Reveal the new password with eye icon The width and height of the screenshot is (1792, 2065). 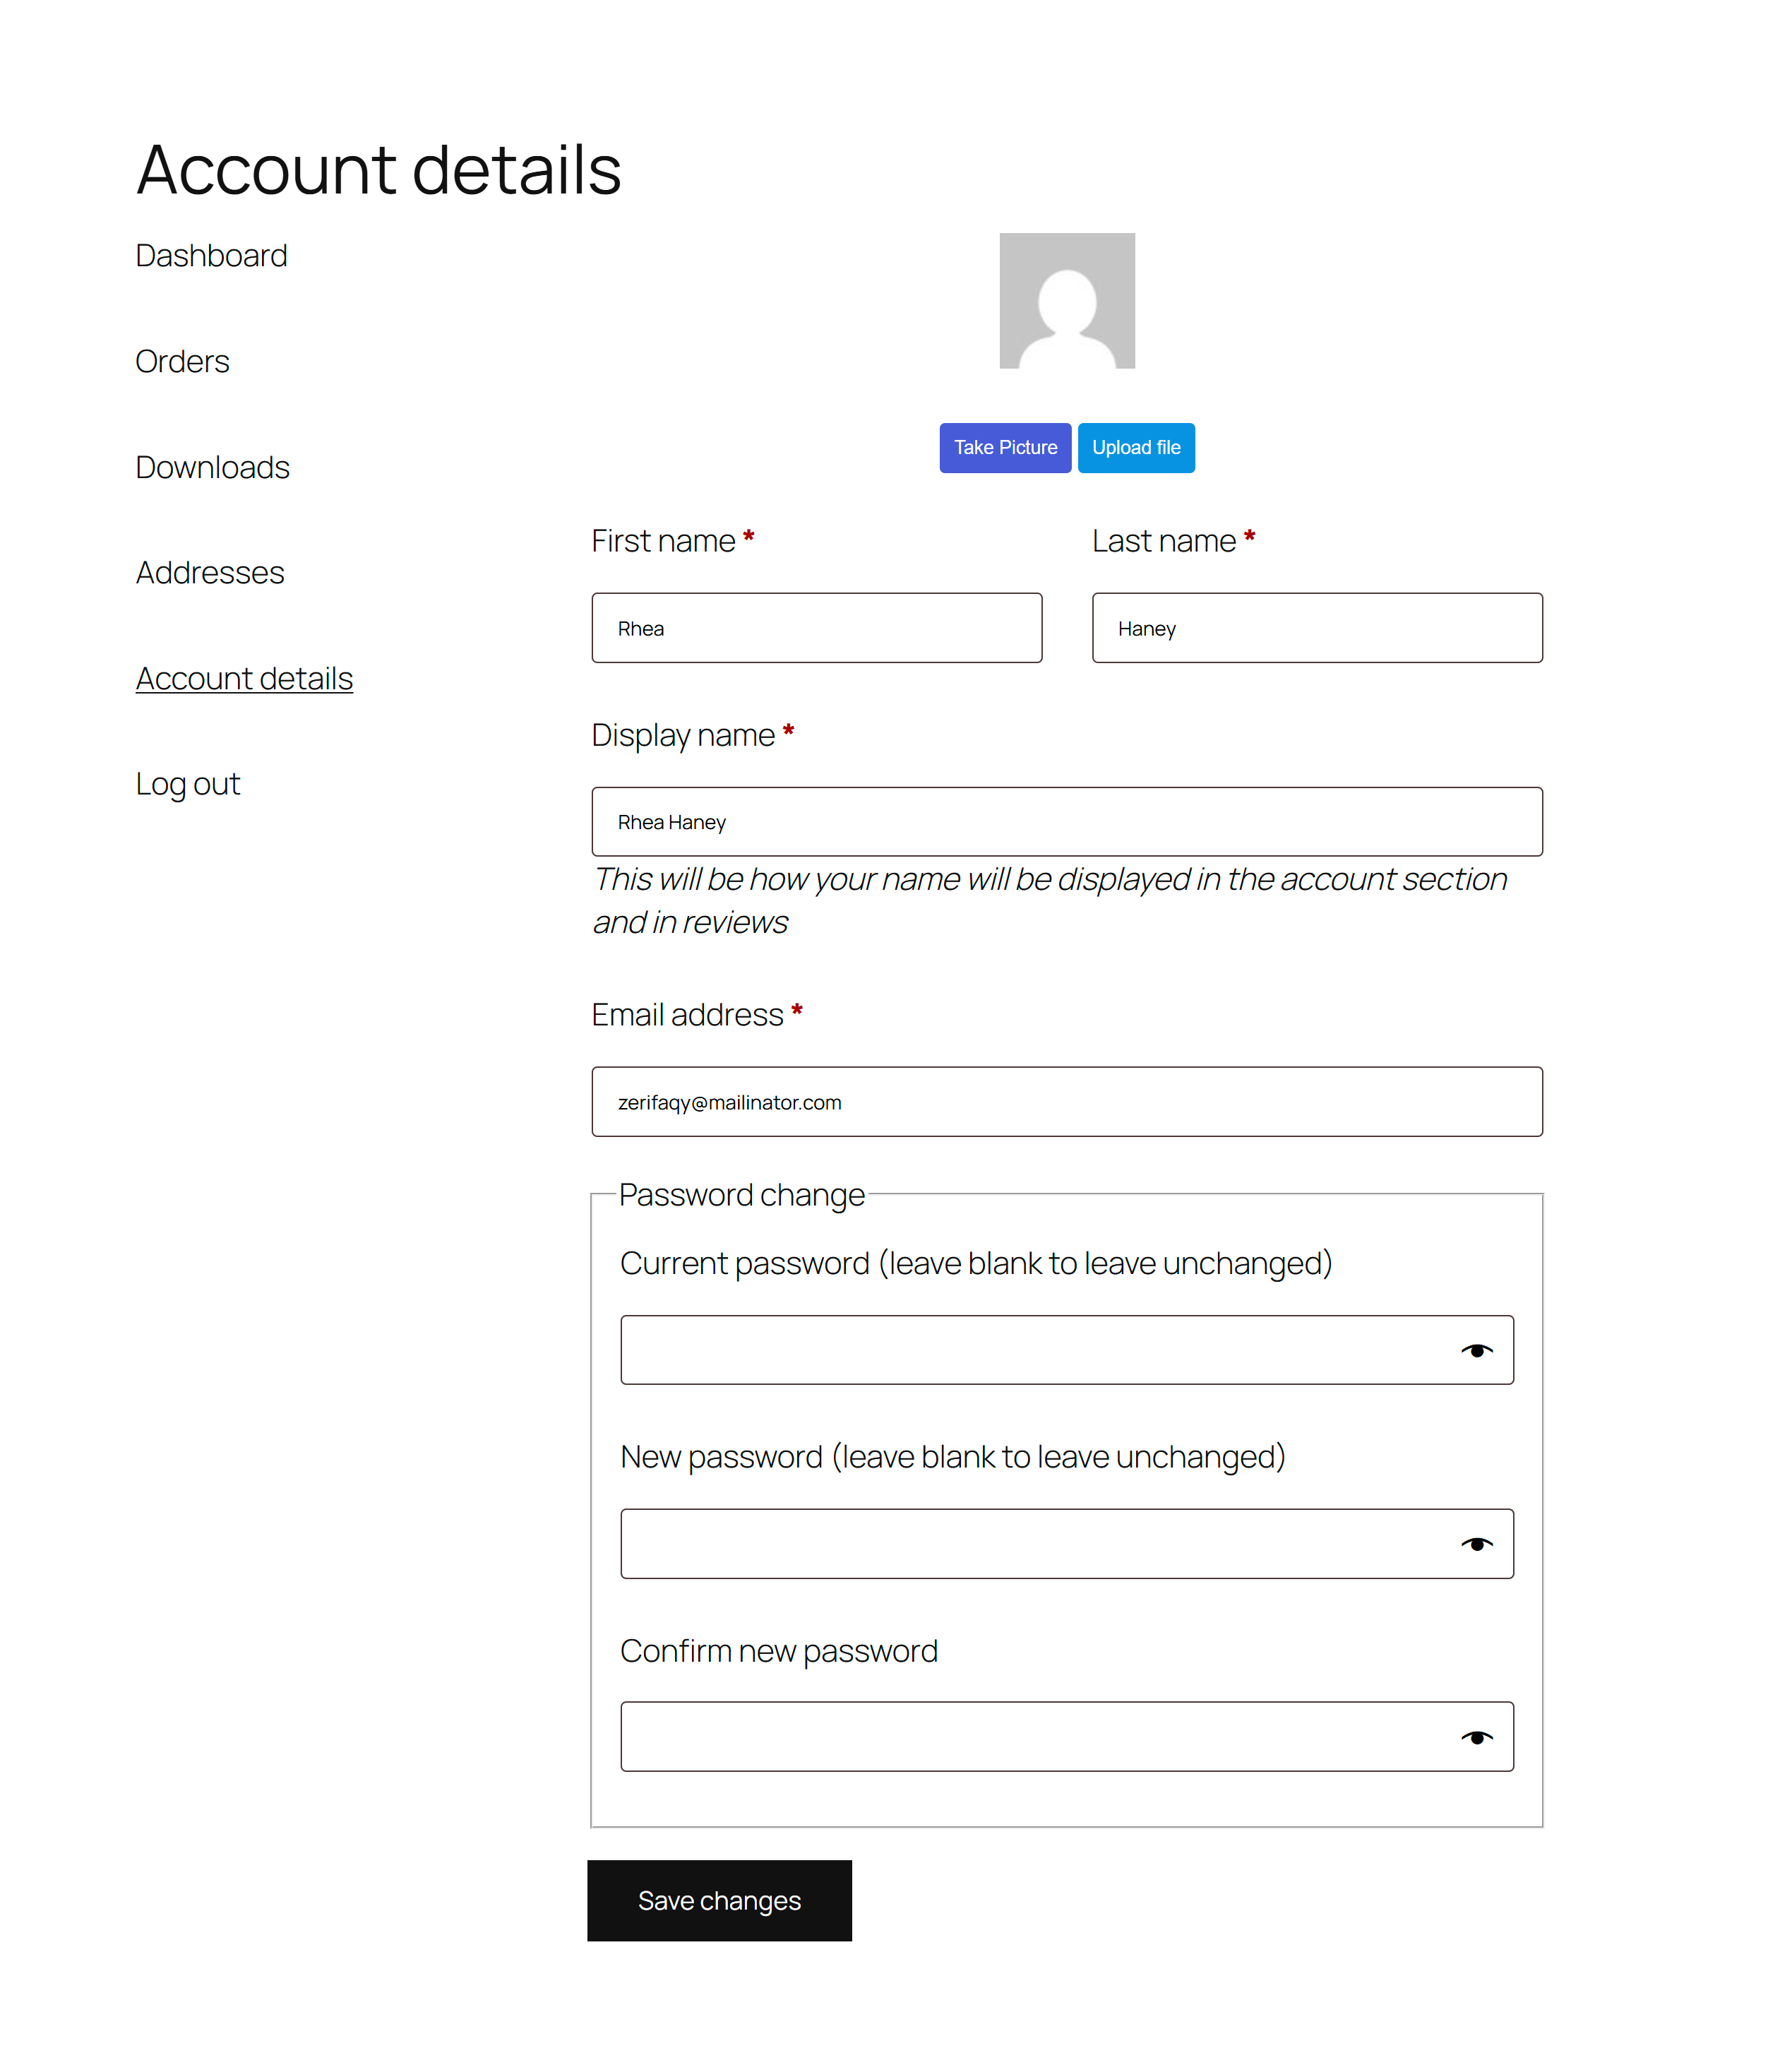coord(1476,1543)
